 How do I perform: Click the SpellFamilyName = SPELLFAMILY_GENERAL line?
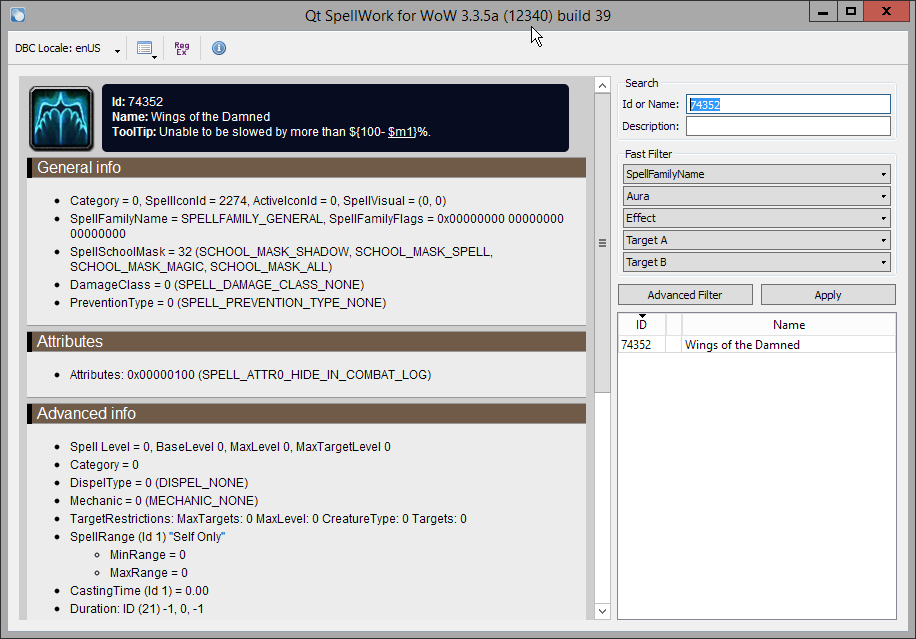(x=317, y=226)
